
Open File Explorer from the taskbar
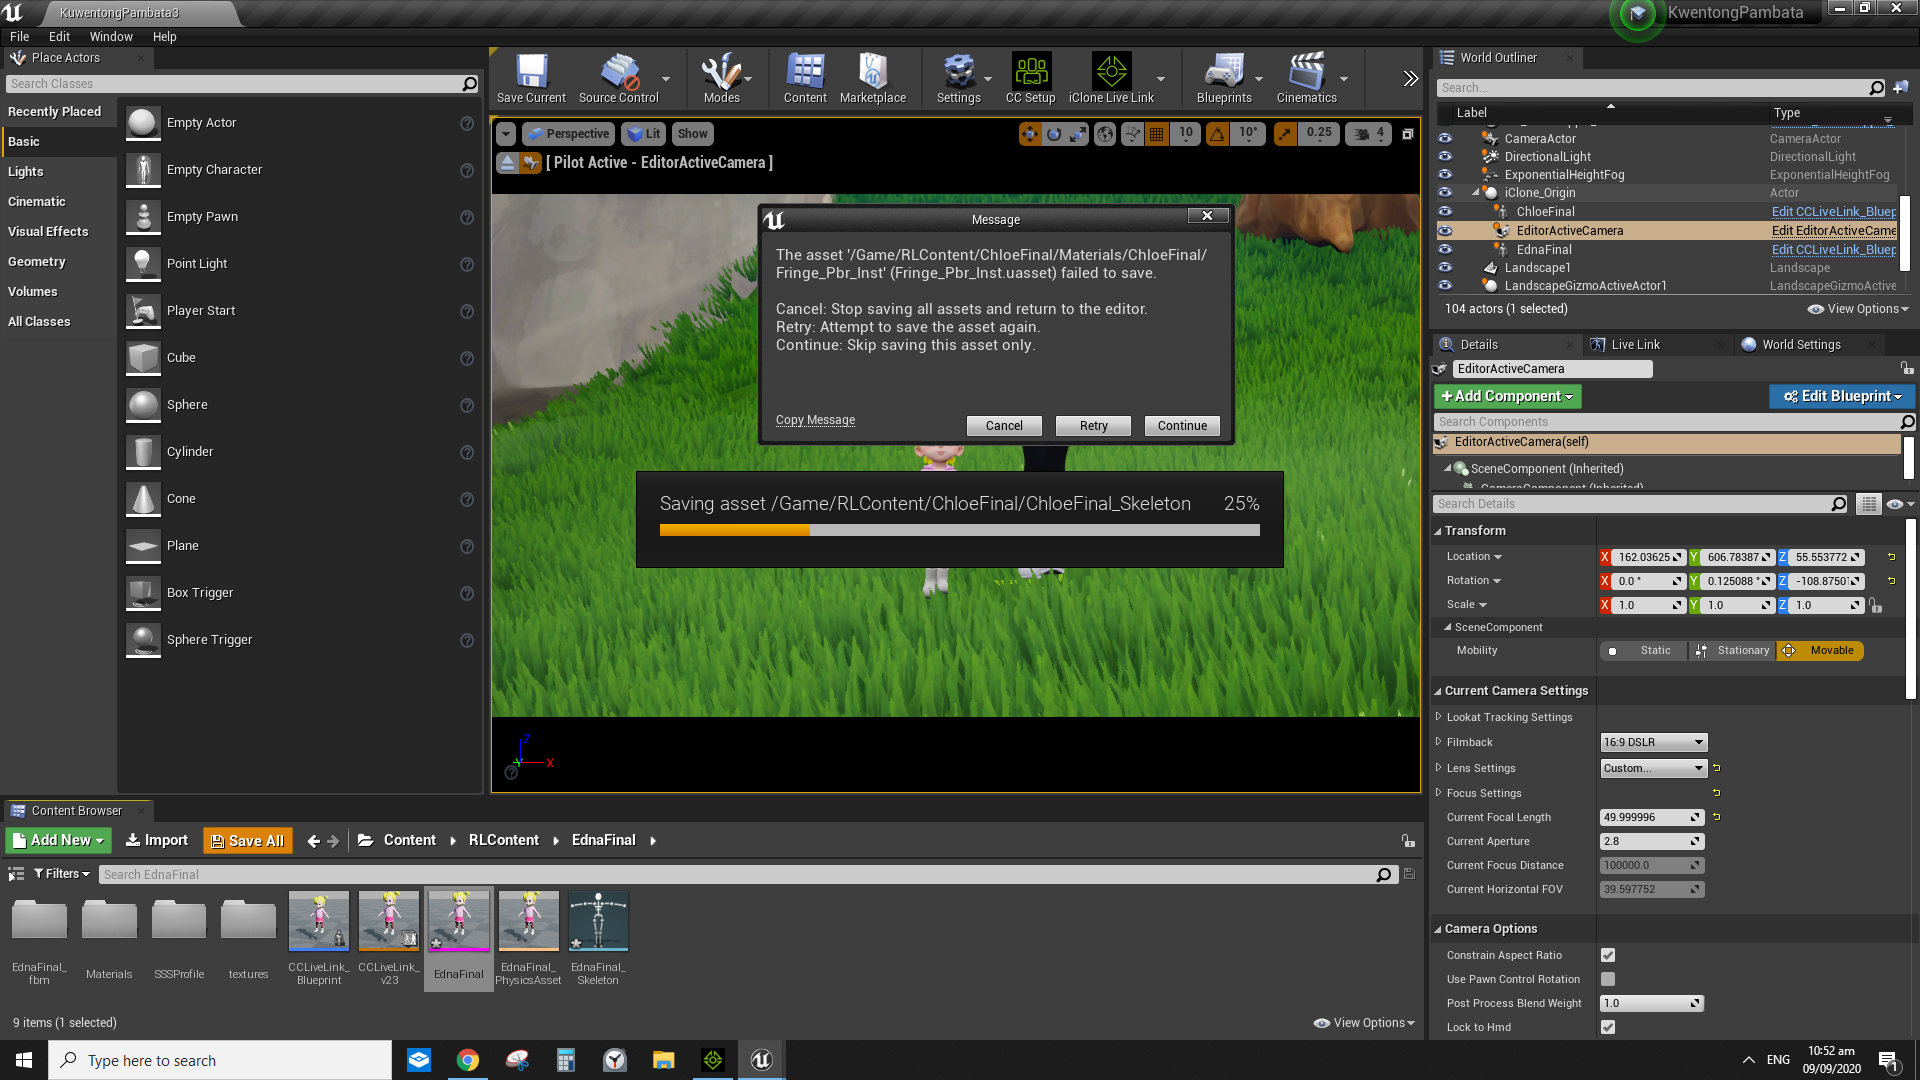point(663,1060)
